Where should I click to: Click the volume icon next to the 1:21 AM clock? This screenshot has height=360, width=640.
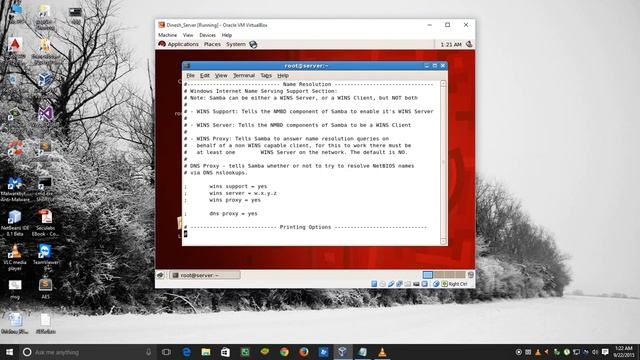coord(469,44)
